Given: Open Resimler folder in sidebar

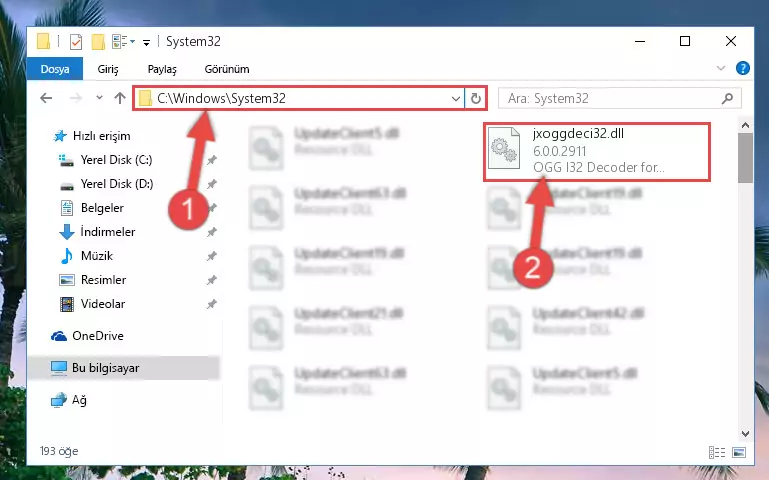Looking at the screenshot, I should click(103, 280).
